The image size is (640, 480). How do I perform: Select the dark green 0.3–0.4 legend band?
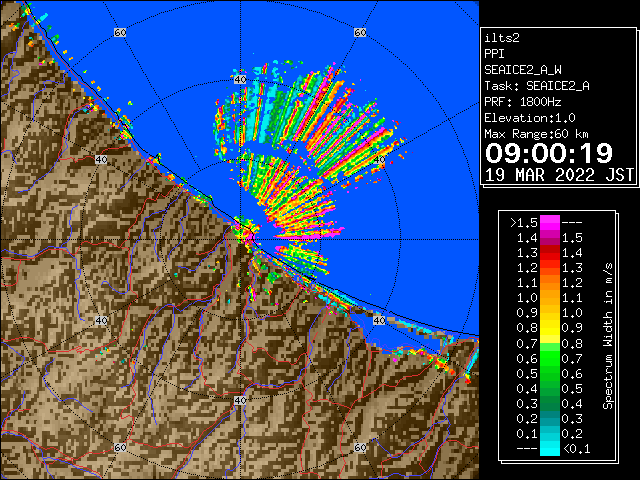(550, 404)
